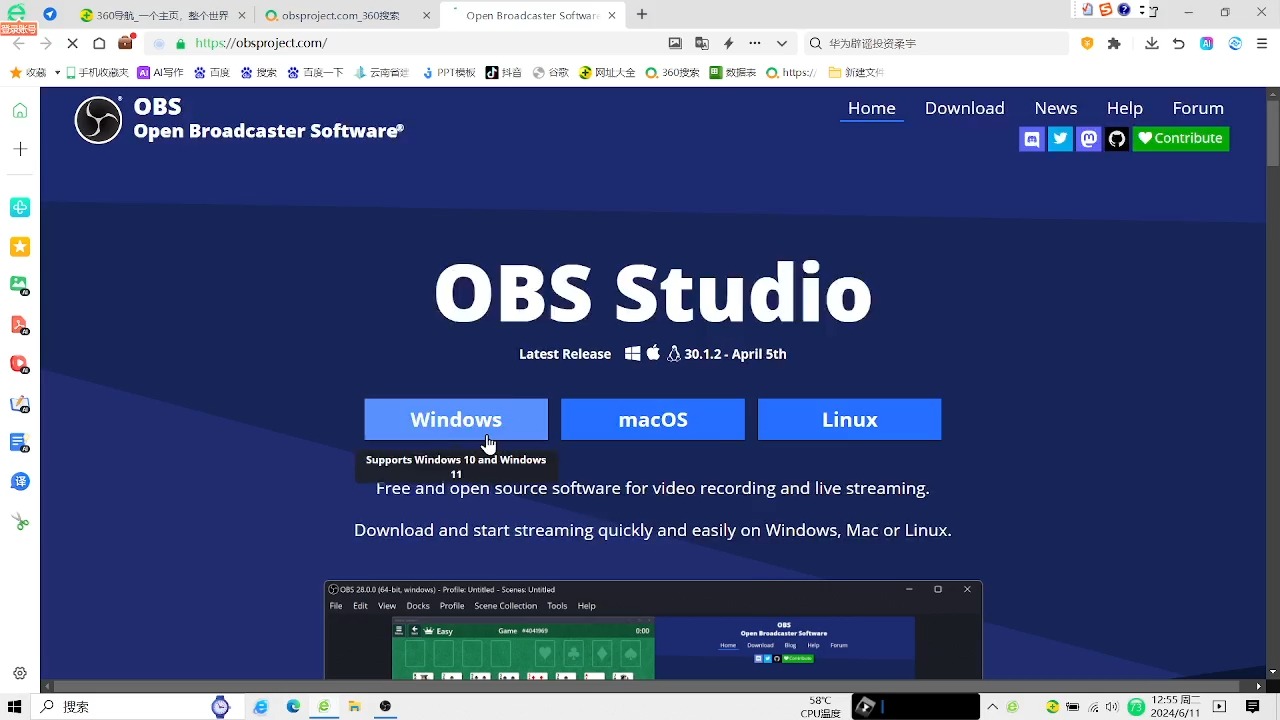This screenshot has width=1280, height=720.
Task: Open the downloads arrow icon
Action: pyautogui.click(x=1152, y=43)
